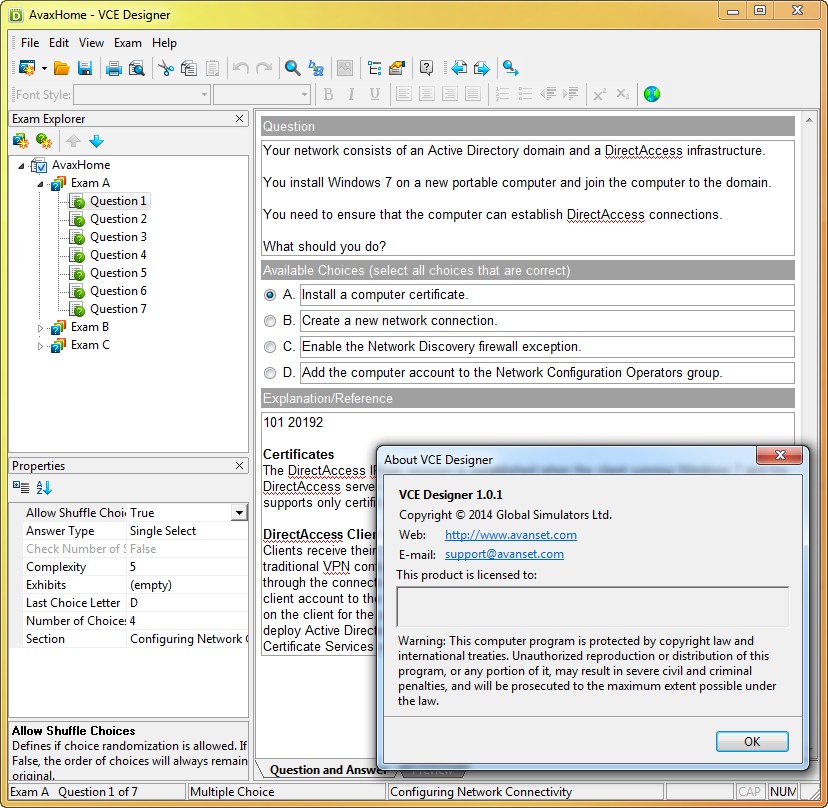Screen dimensions: 828x808
Task: Click the Go to question magnifier-arrow icon
Action: pyautogui.click(x=511, y=68)
